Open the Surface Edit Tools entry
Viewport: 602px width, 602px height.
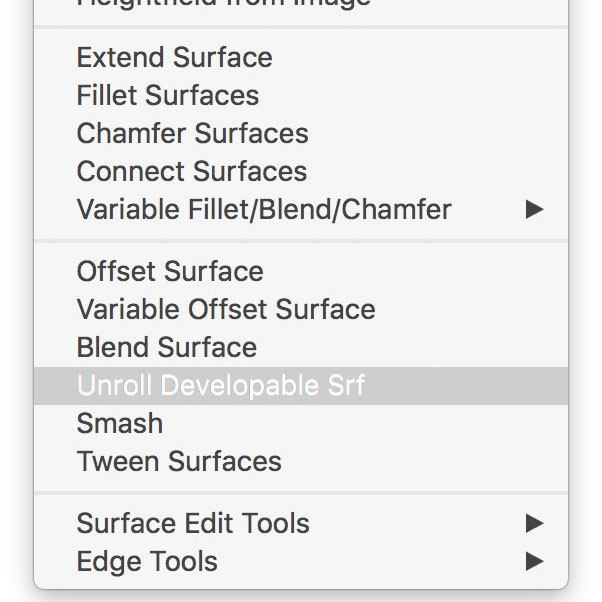click(x=301, y=523)
